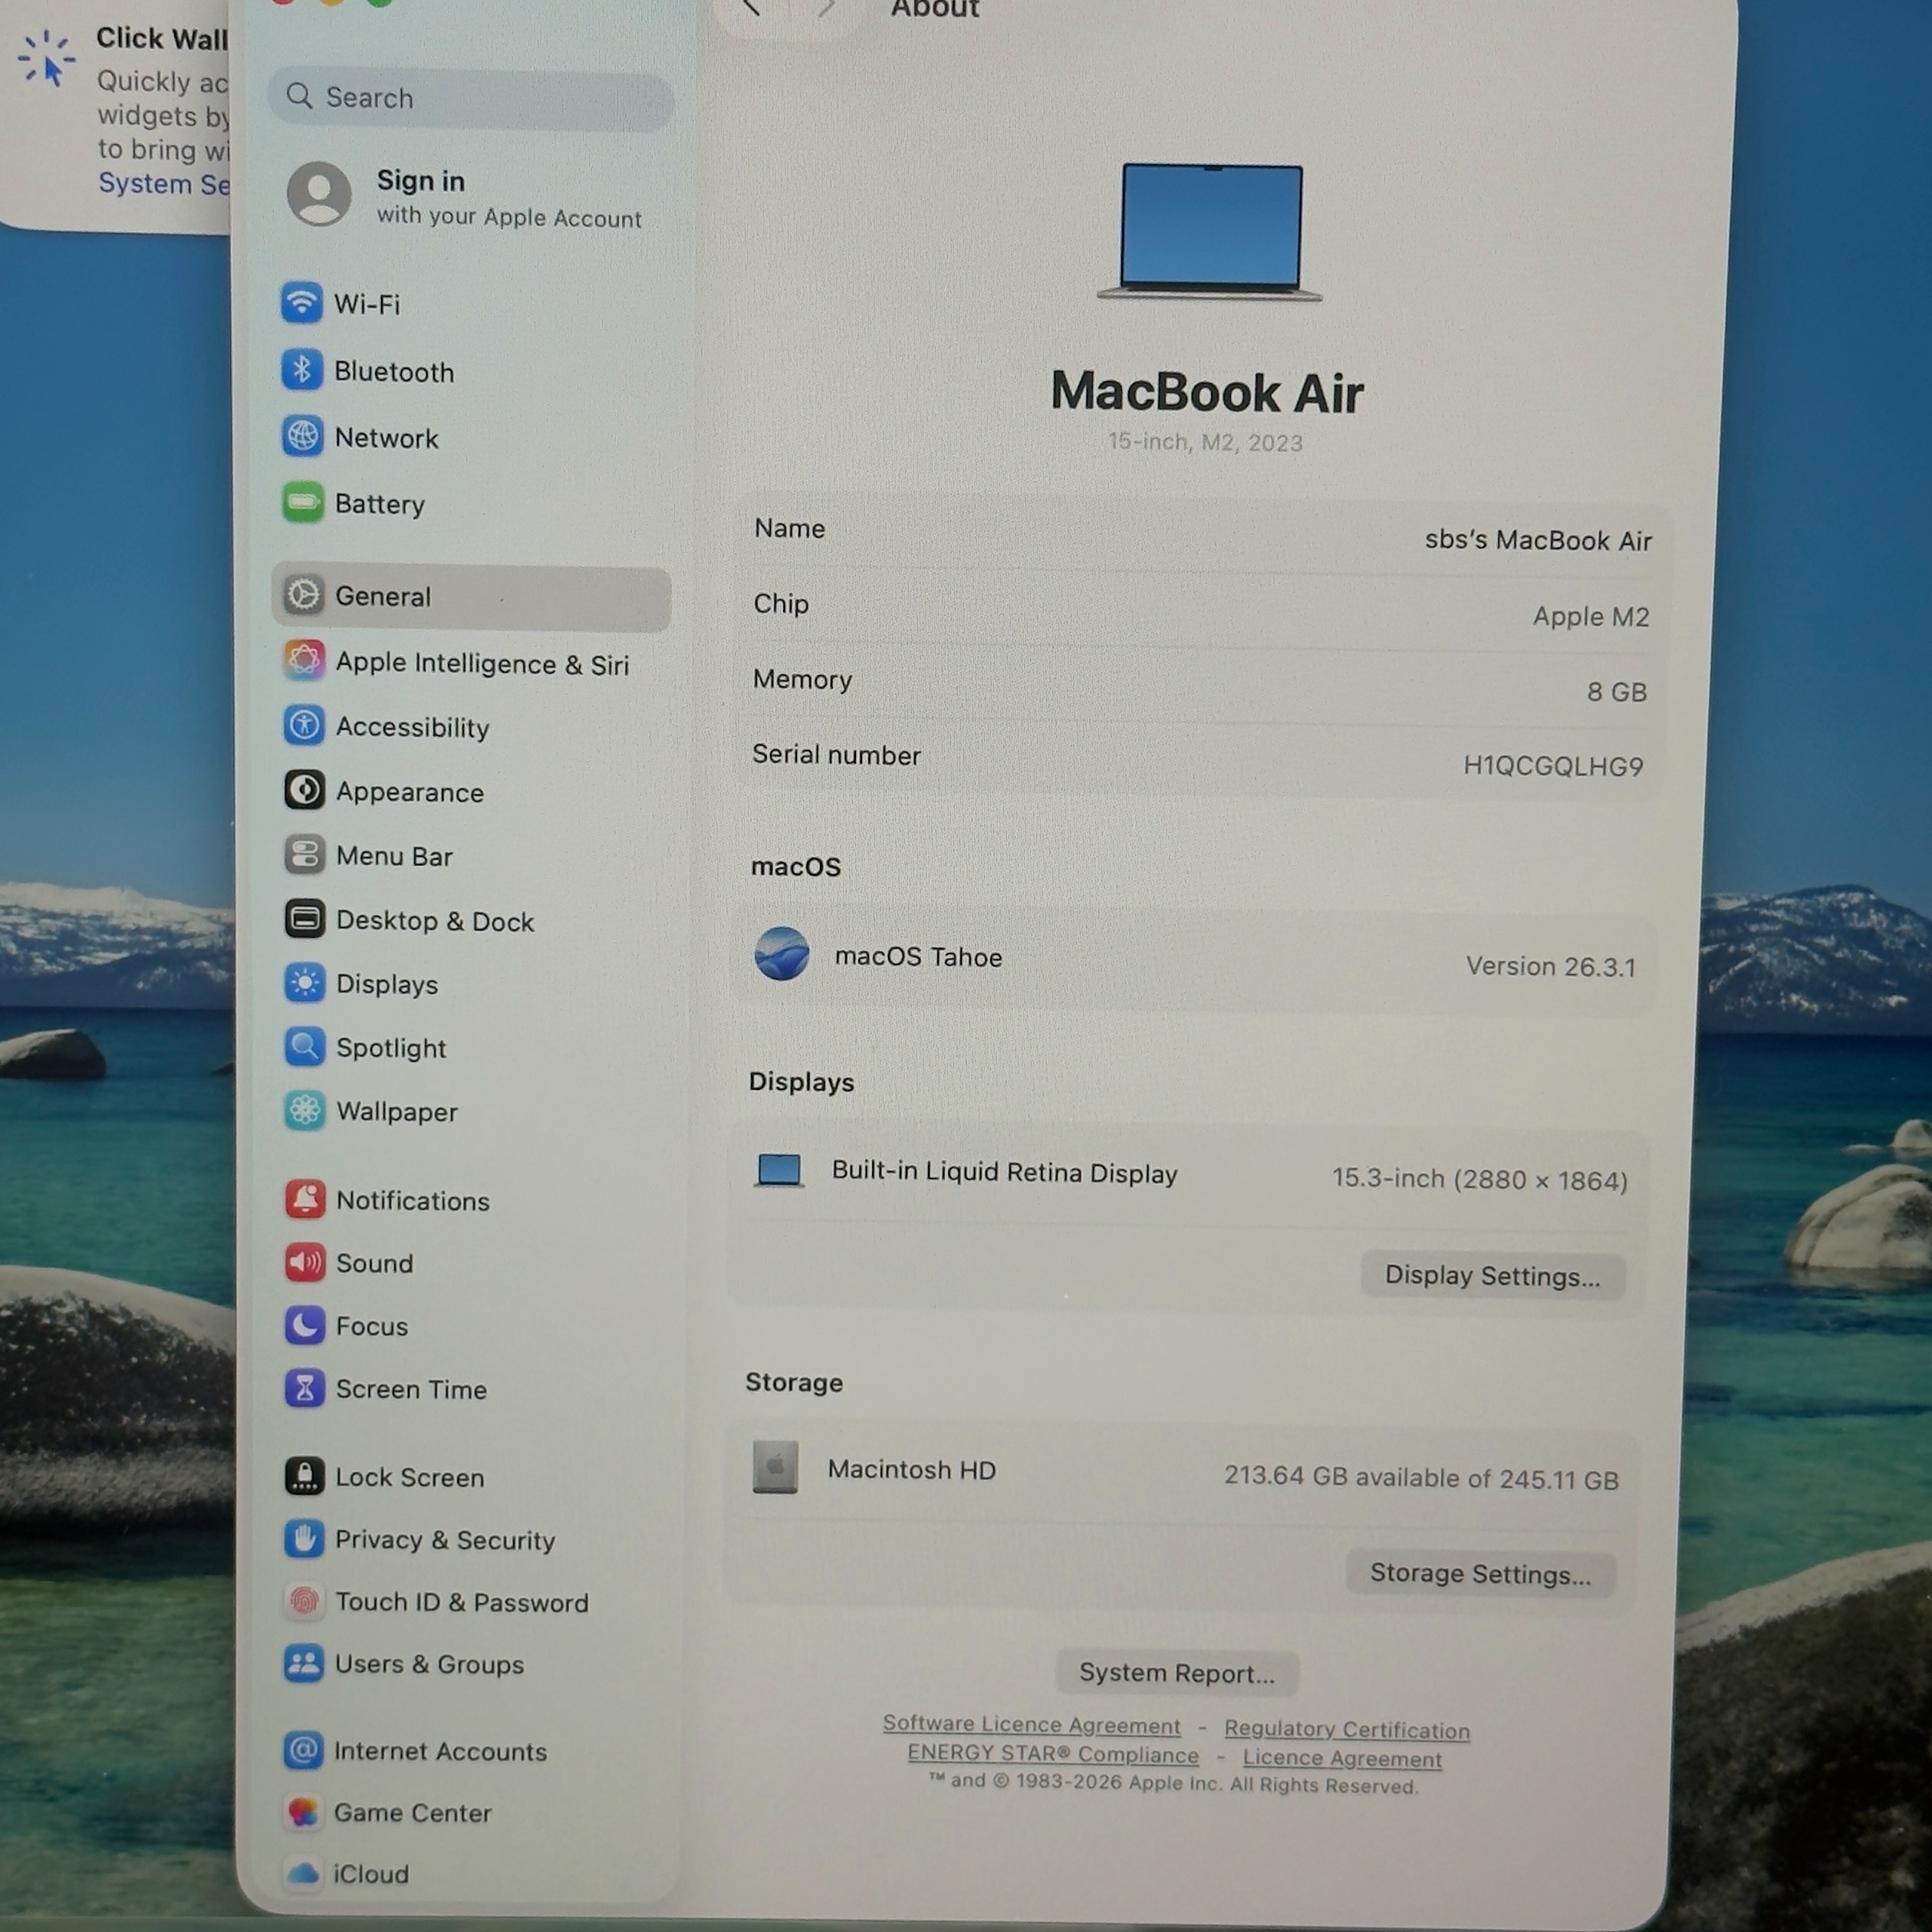The image size is (1932, 1932).
Task: Click the memory value "8 GB"
Action: [x=1617, y=692]
